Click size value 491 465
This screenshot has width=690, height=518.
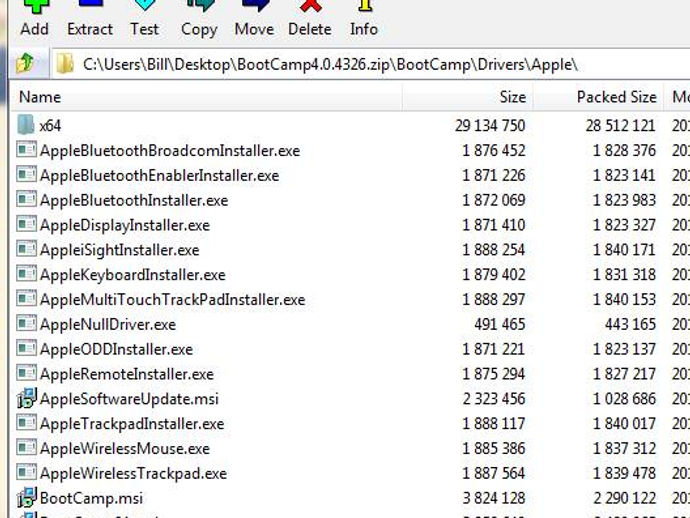point(499,324)
